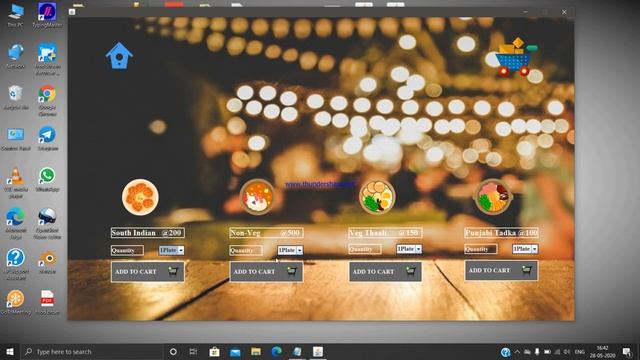Select the Non-Veg dish image

[x=257, y=197]
